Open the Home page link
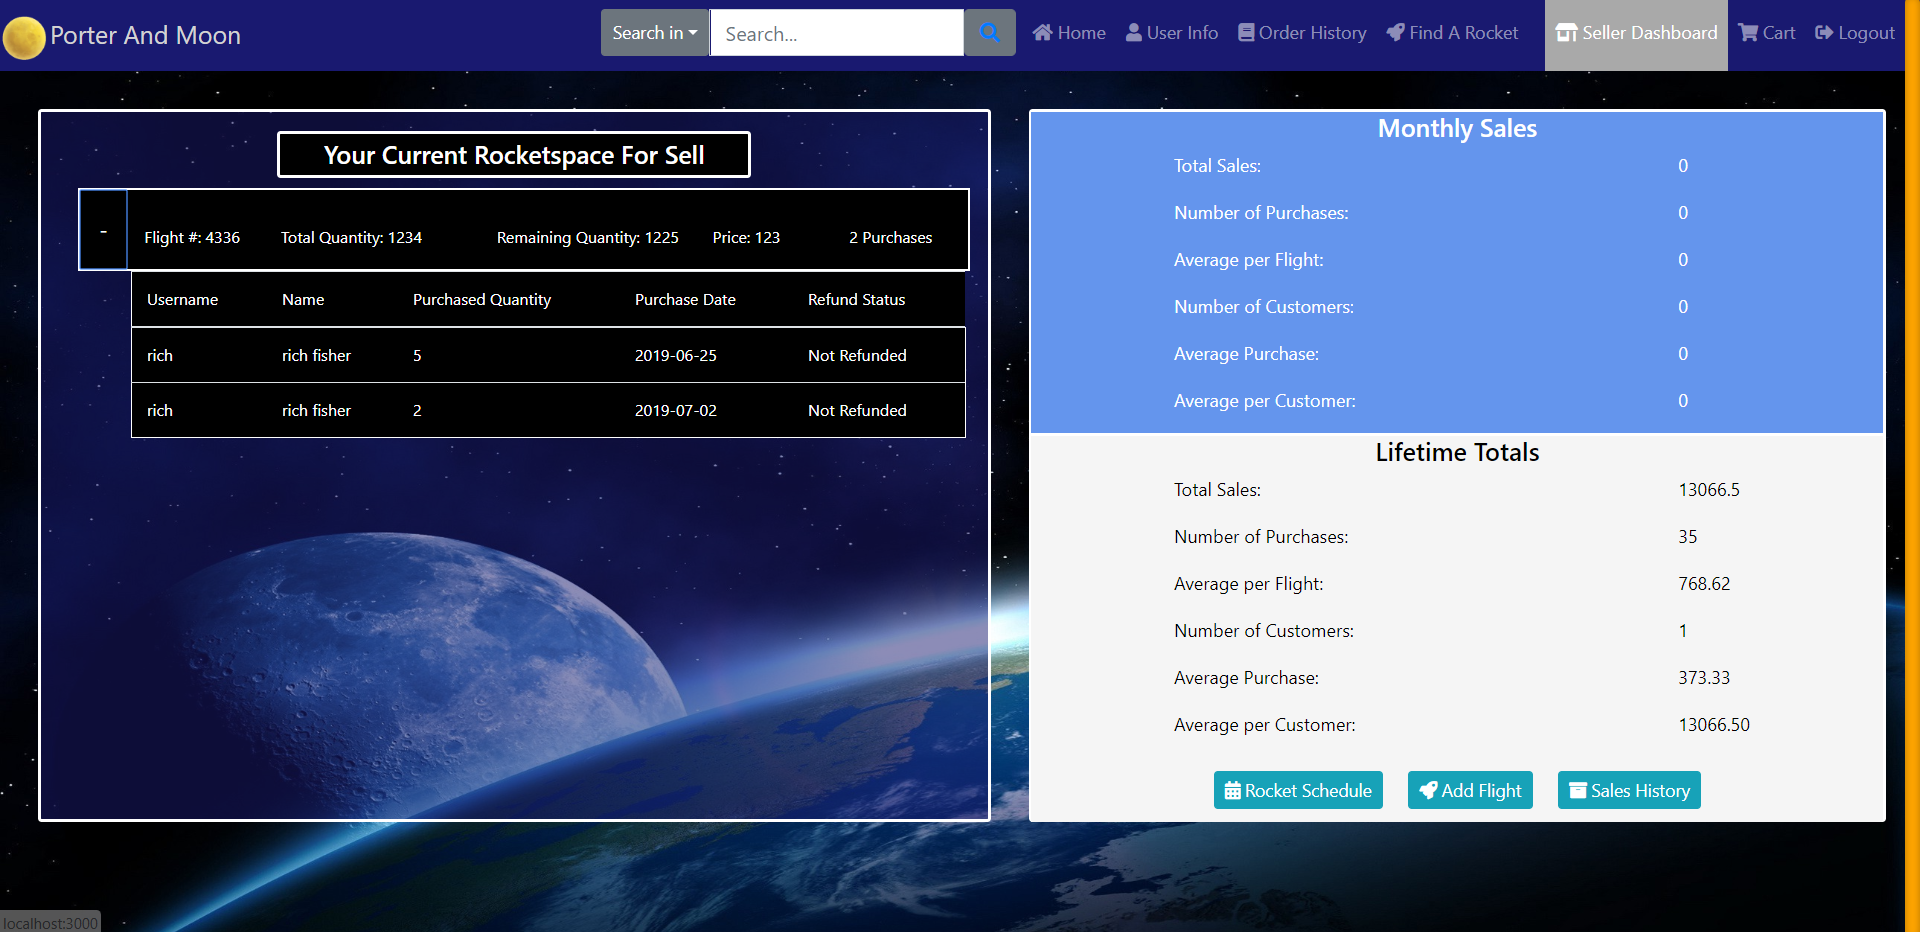The width and height of the screenshot is (1920, 932). coord(1069,33)
